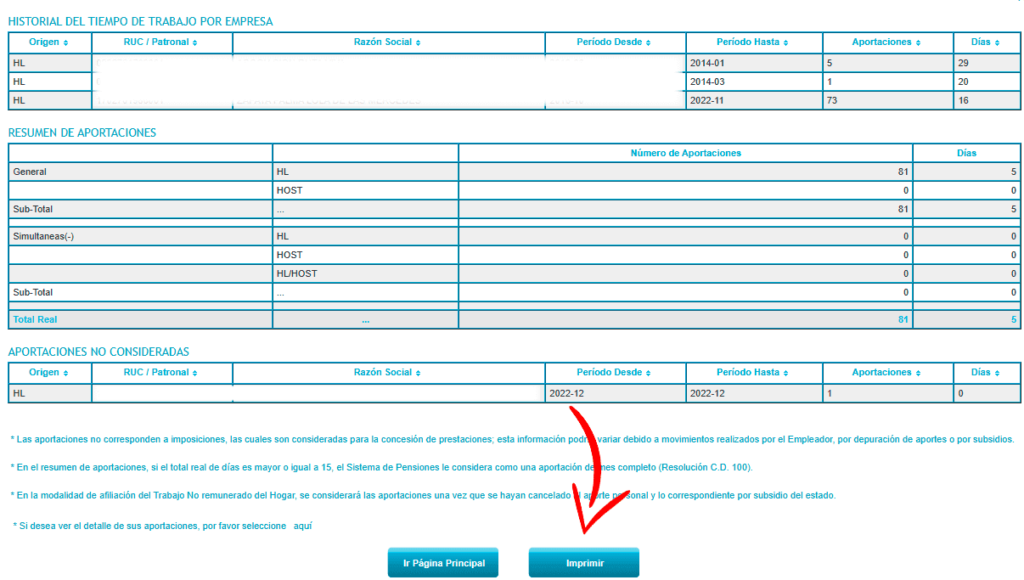This screenshot has width=1024, height=580.
Task: Sort history table by Razón Social
Action: [x=388, y=42]
